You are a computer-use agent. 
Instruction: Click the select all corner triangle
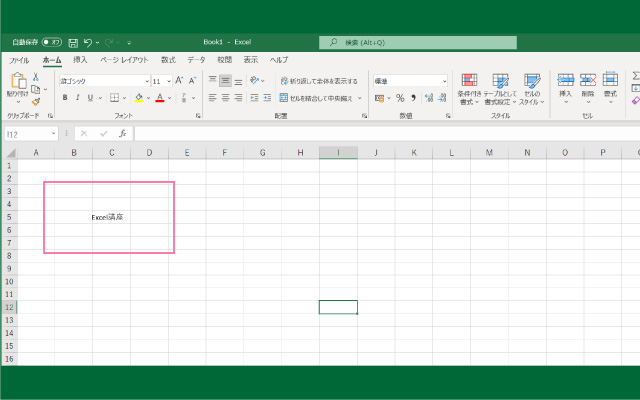[x=11, y=153]
